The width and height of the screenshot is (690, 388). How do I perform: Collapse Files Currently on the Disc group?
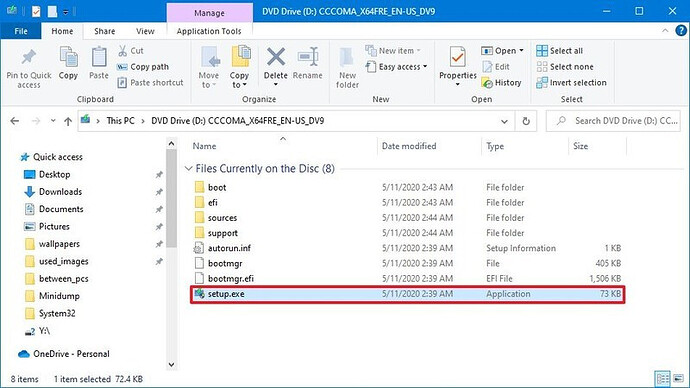click(x=188, y=168)
